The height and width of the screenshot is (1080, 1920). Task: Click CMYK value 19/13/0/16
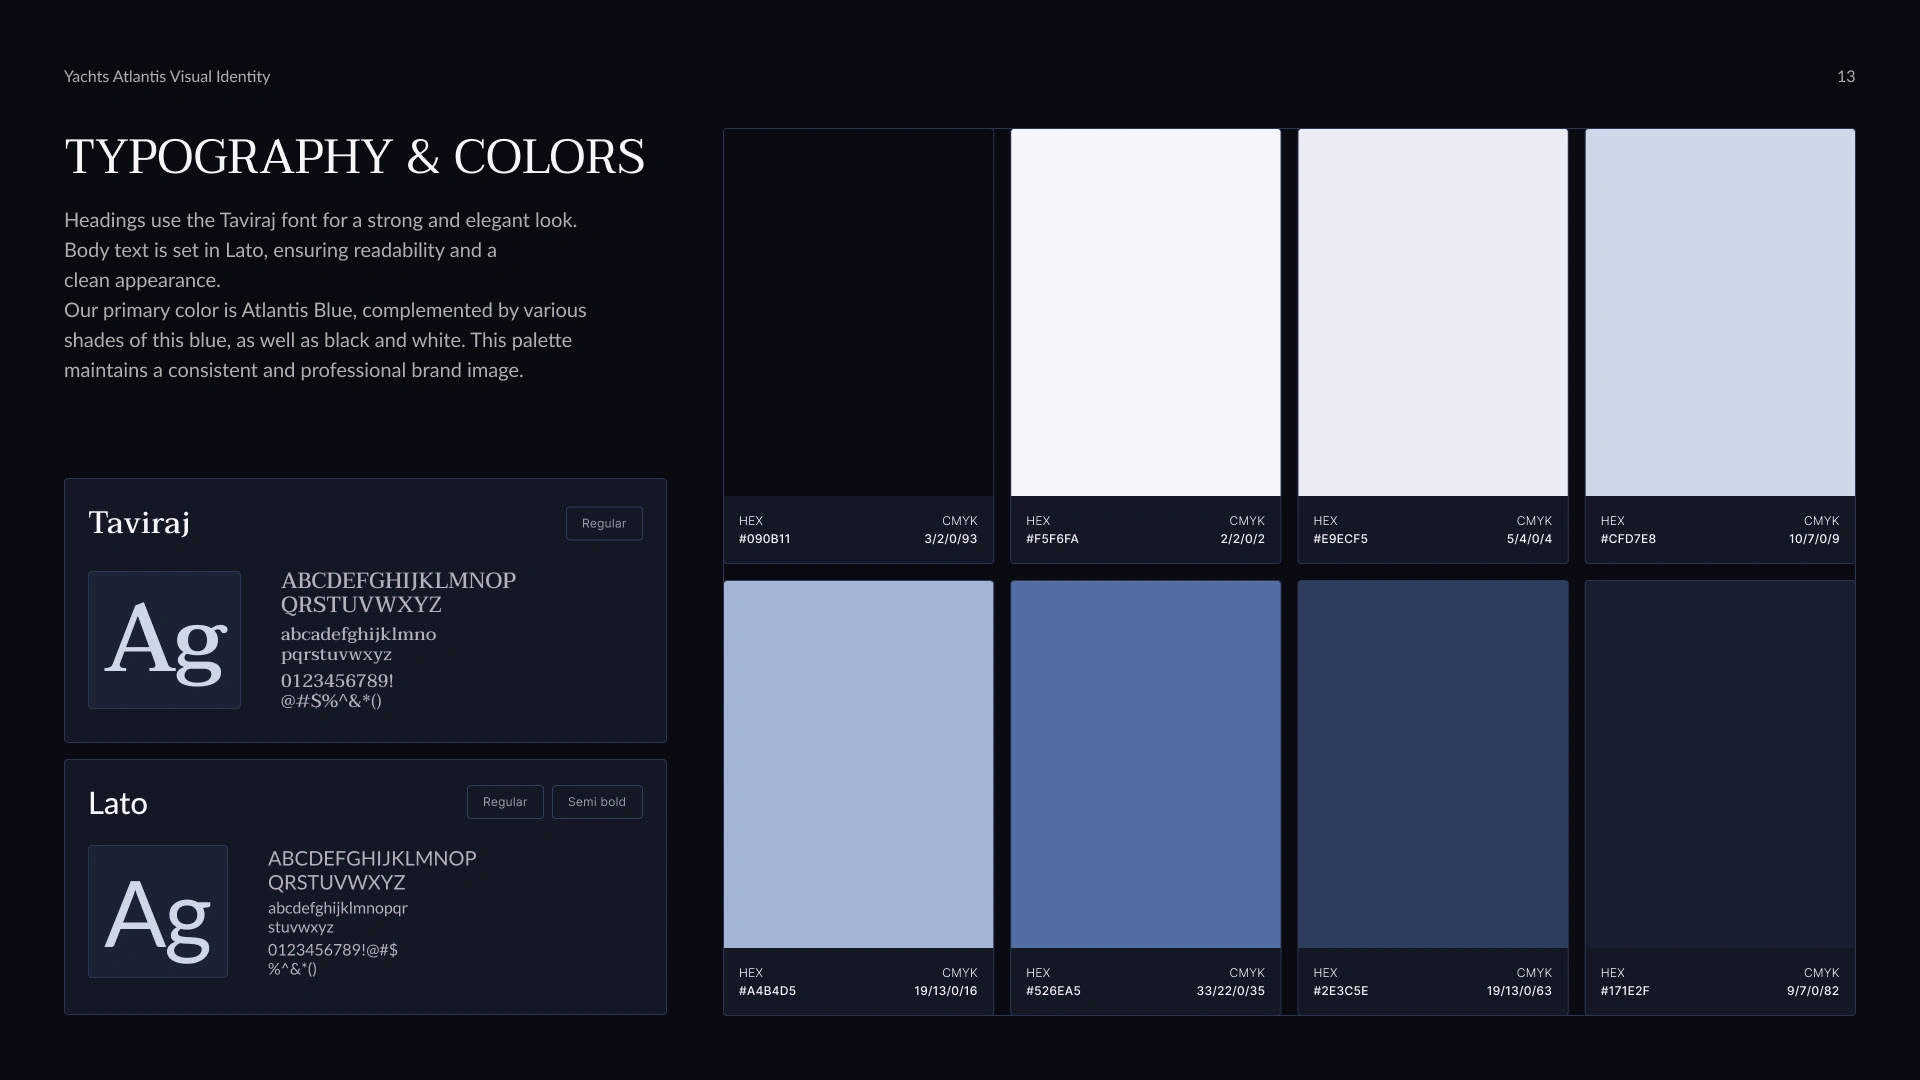point(946,991)
